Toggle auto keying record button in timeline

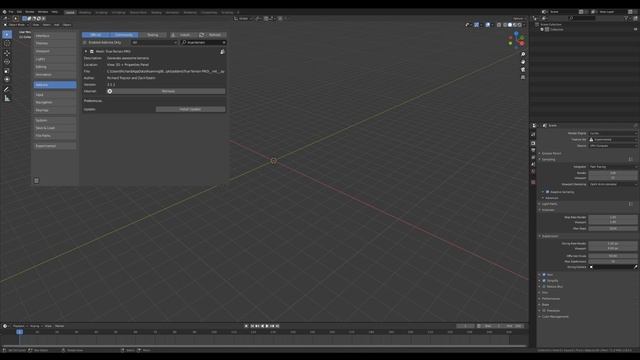point(246,326)
